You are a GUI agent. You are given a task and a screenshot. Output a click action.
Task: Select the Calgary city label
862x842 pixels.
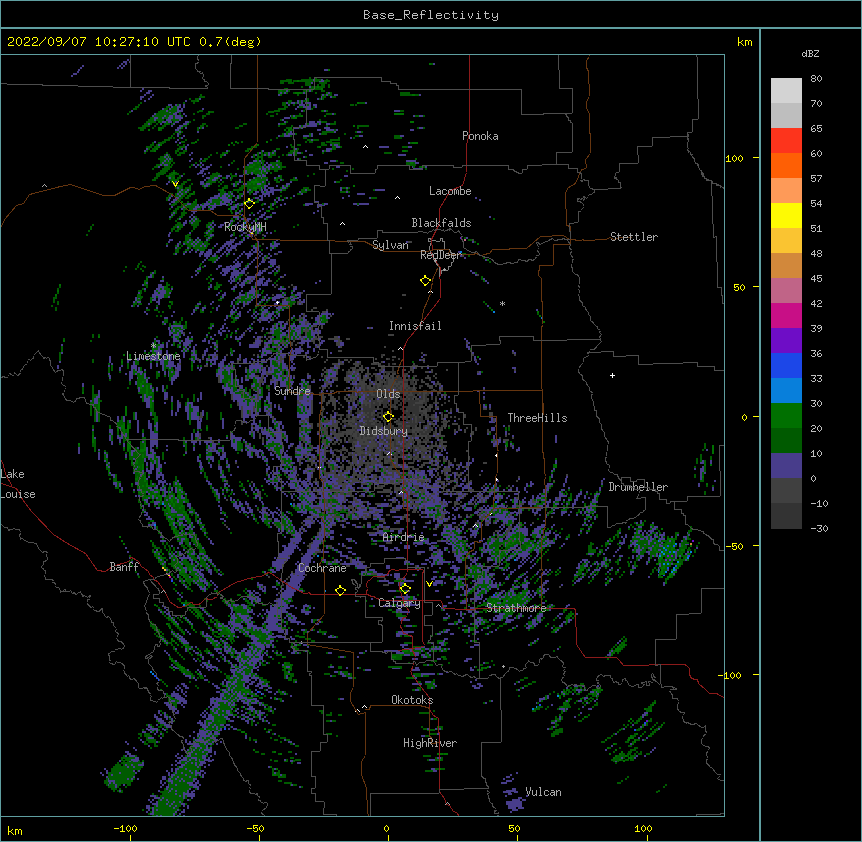pos(399,603)
